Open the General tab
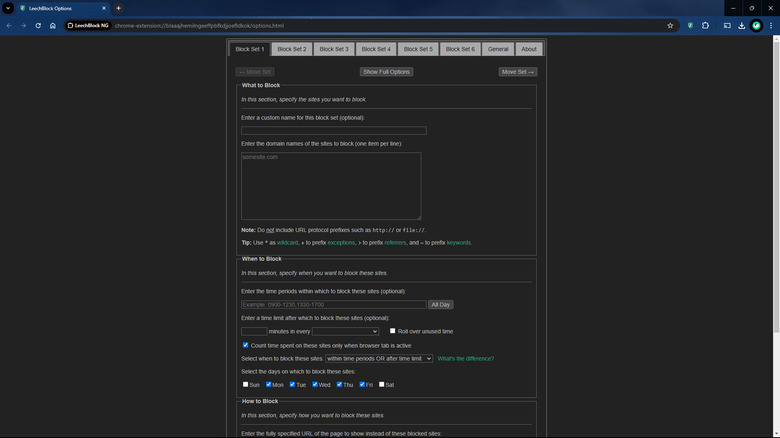Image resolution: width=780 pixels, height=438 pixels. coord(498,49)
